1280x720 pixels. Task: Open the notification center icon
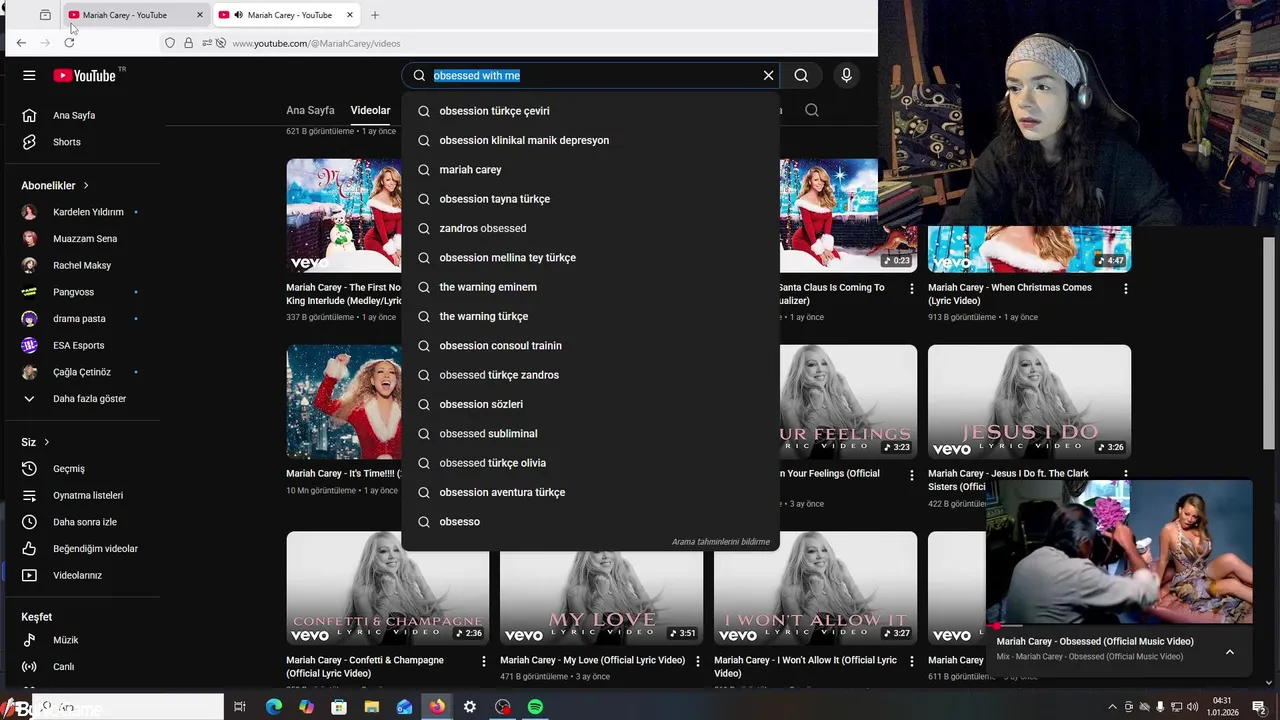(x=1259, y=707)
